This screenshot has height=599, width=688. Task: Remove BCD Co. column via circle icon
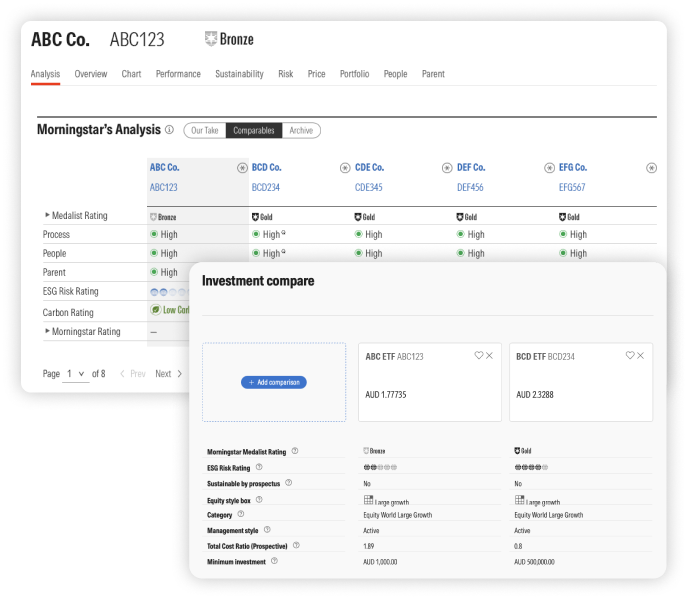pyautogui.click(x=345, y=168)
